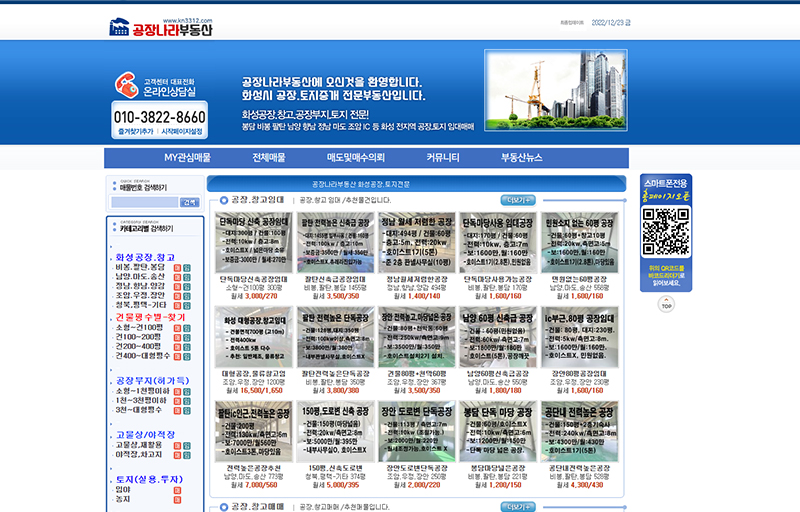Click the green icon beside 소형~건100평
The height and width of the screenshot is (512, 800).
click(x=187, y=328)
